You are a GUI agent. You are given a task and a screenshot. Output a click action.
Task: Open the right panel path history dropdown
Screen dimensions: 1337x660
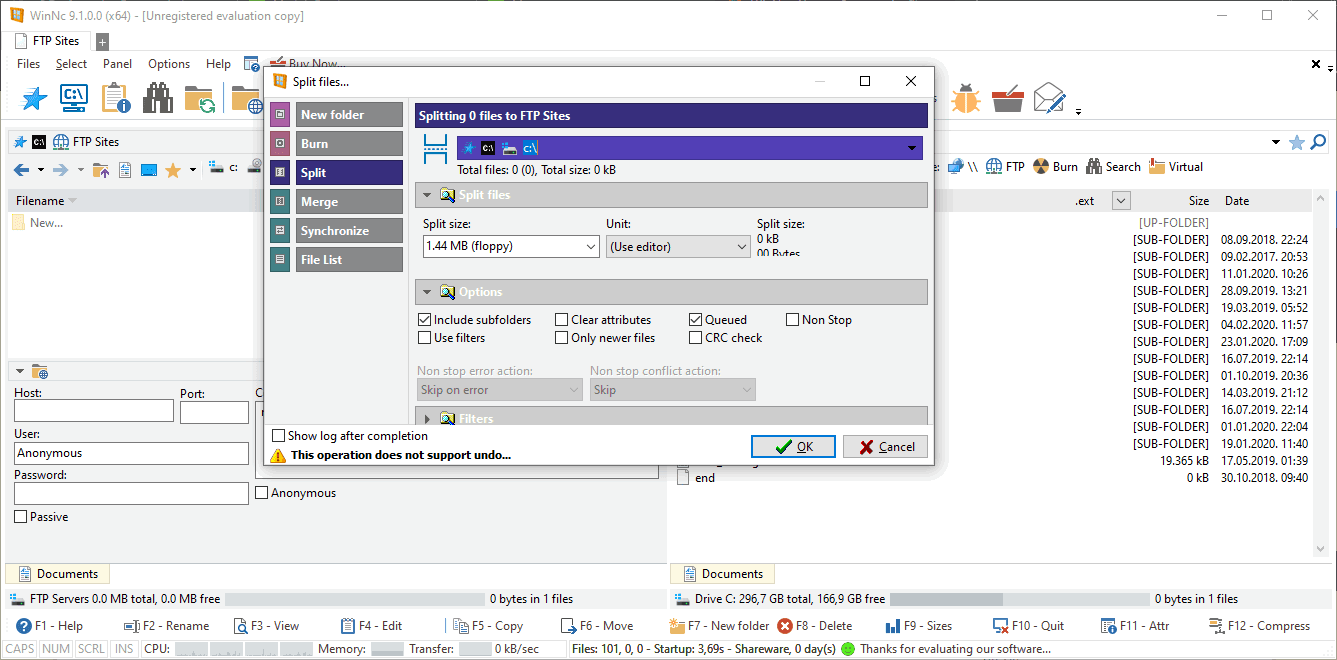coord(1276,142)
